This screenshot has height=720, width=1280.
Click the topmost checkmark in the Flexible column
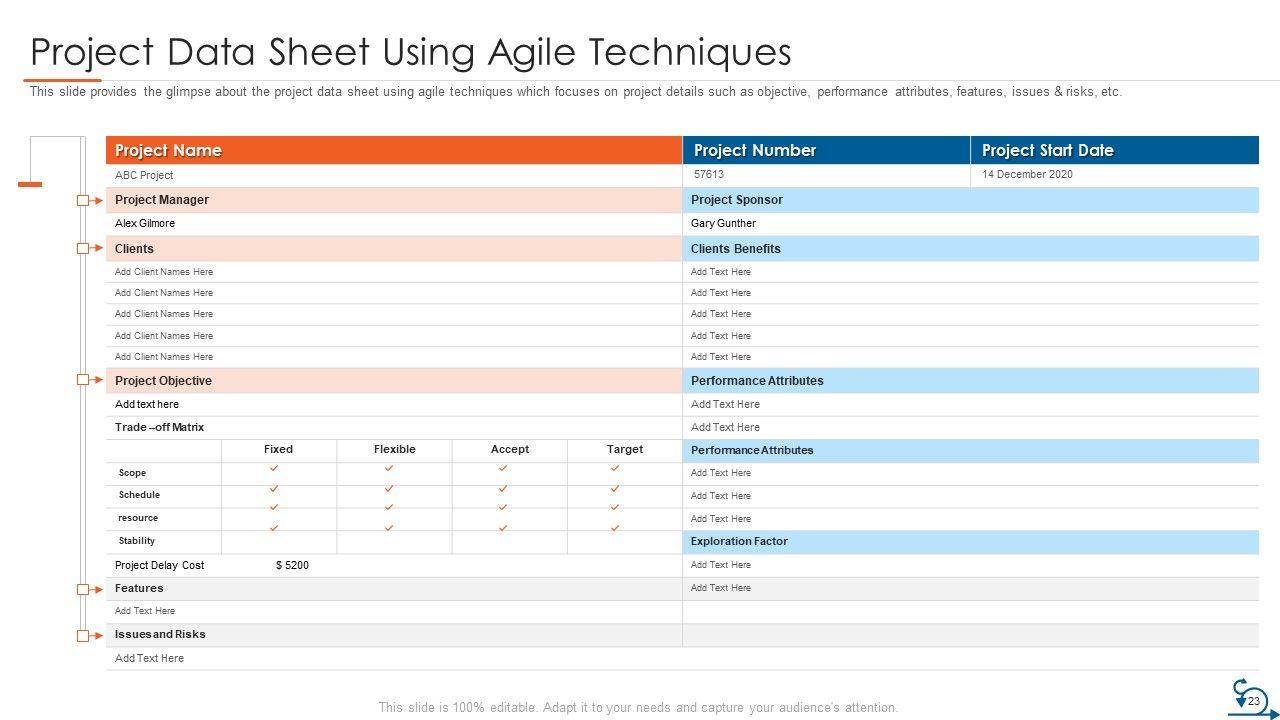389,468
